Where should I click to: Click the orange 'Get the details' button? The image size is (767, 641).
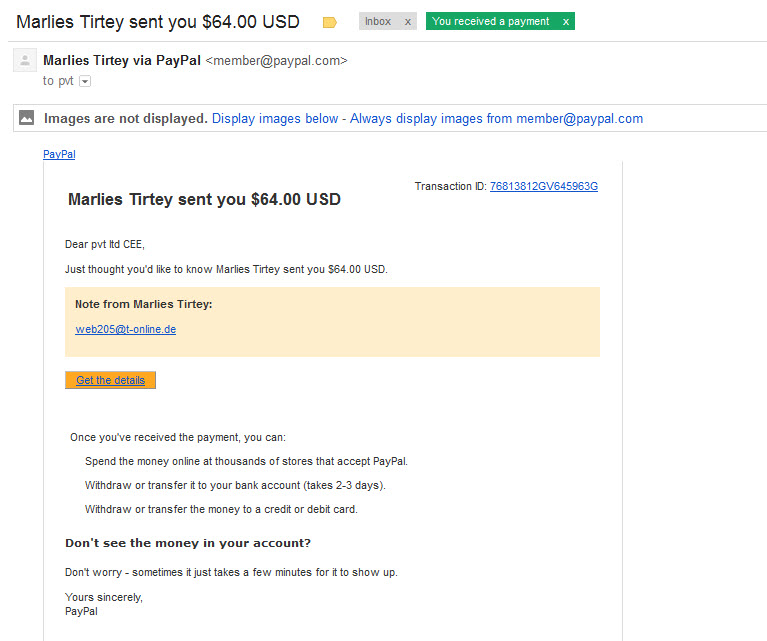tap(111, 380)
